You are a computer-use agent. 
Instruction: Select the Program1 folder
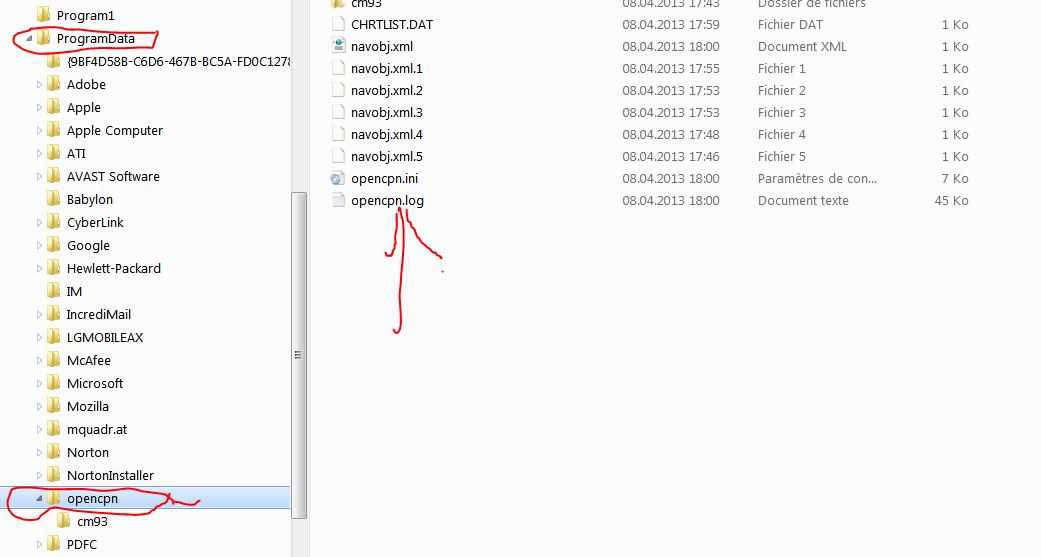pyautogui.click(x=85, y=15)
